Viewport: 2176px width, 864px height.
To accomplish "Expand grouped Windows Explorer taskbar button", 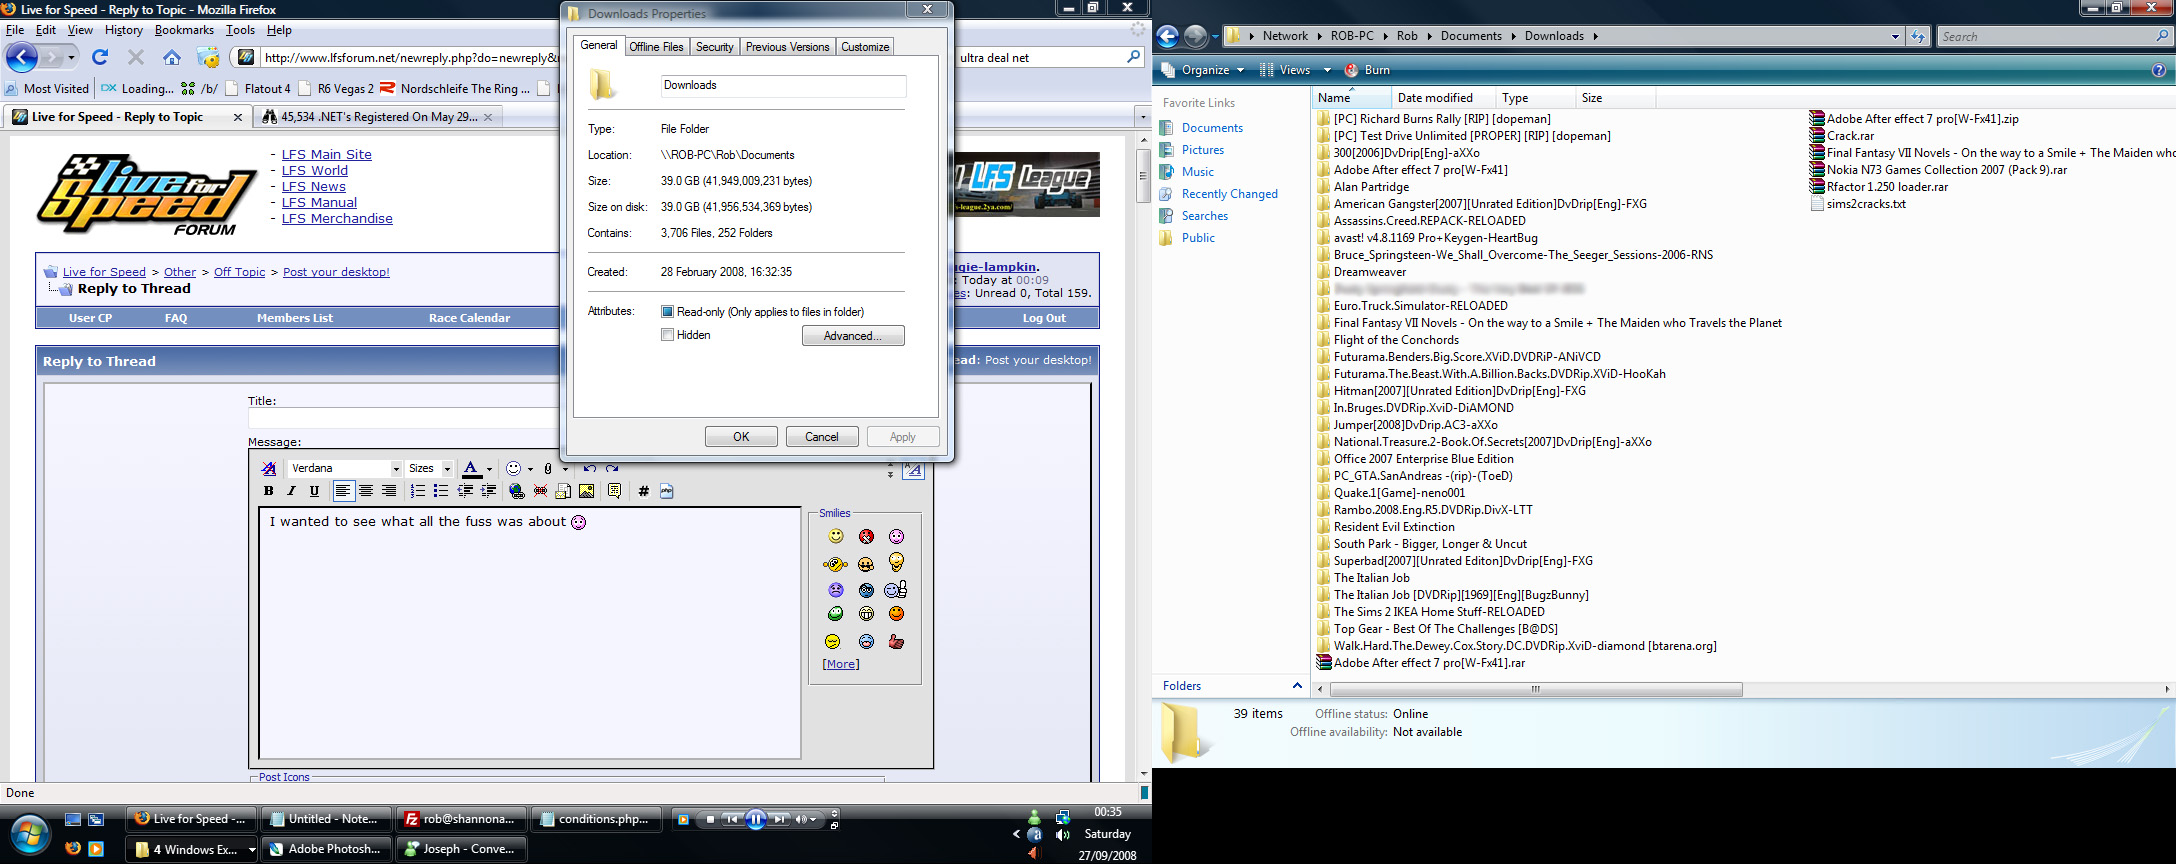I will point(190,850).
